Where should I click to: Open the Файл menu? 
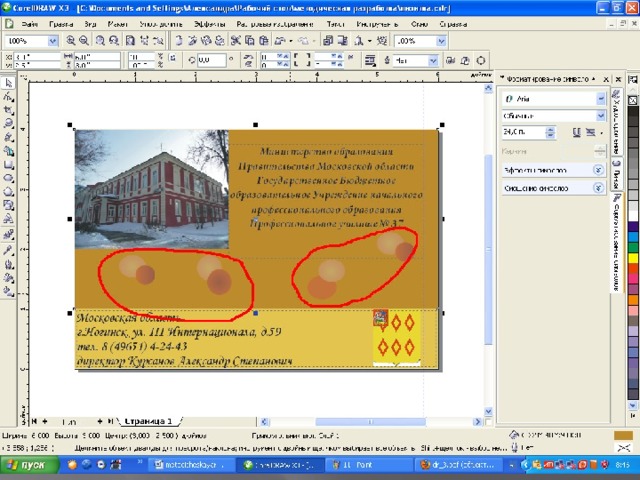[29, 24]
